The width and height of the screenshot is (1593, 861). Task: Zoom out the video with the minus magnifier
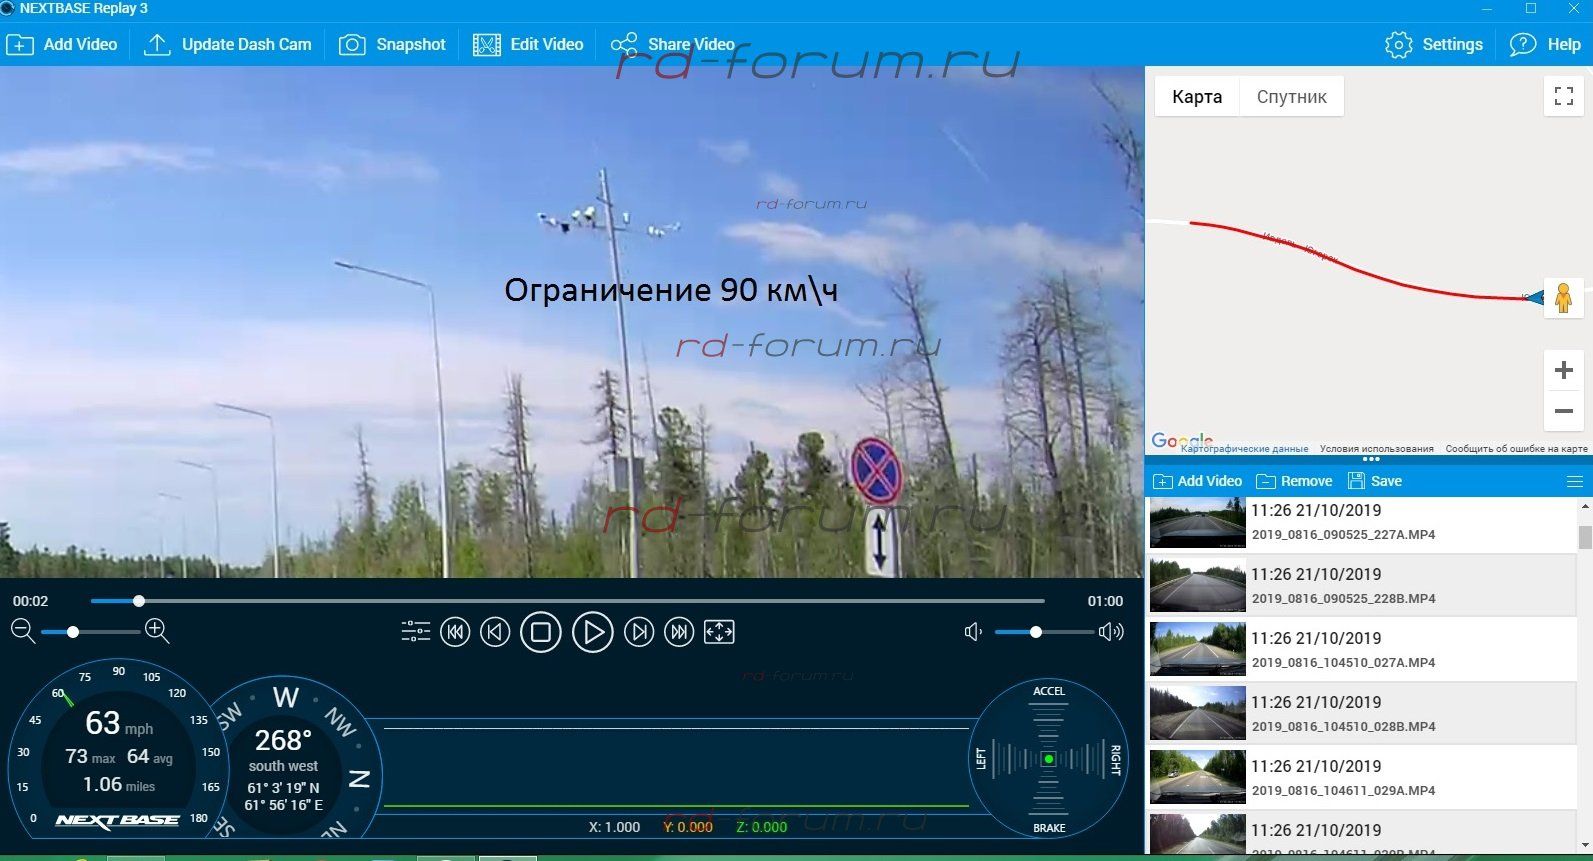22,631
